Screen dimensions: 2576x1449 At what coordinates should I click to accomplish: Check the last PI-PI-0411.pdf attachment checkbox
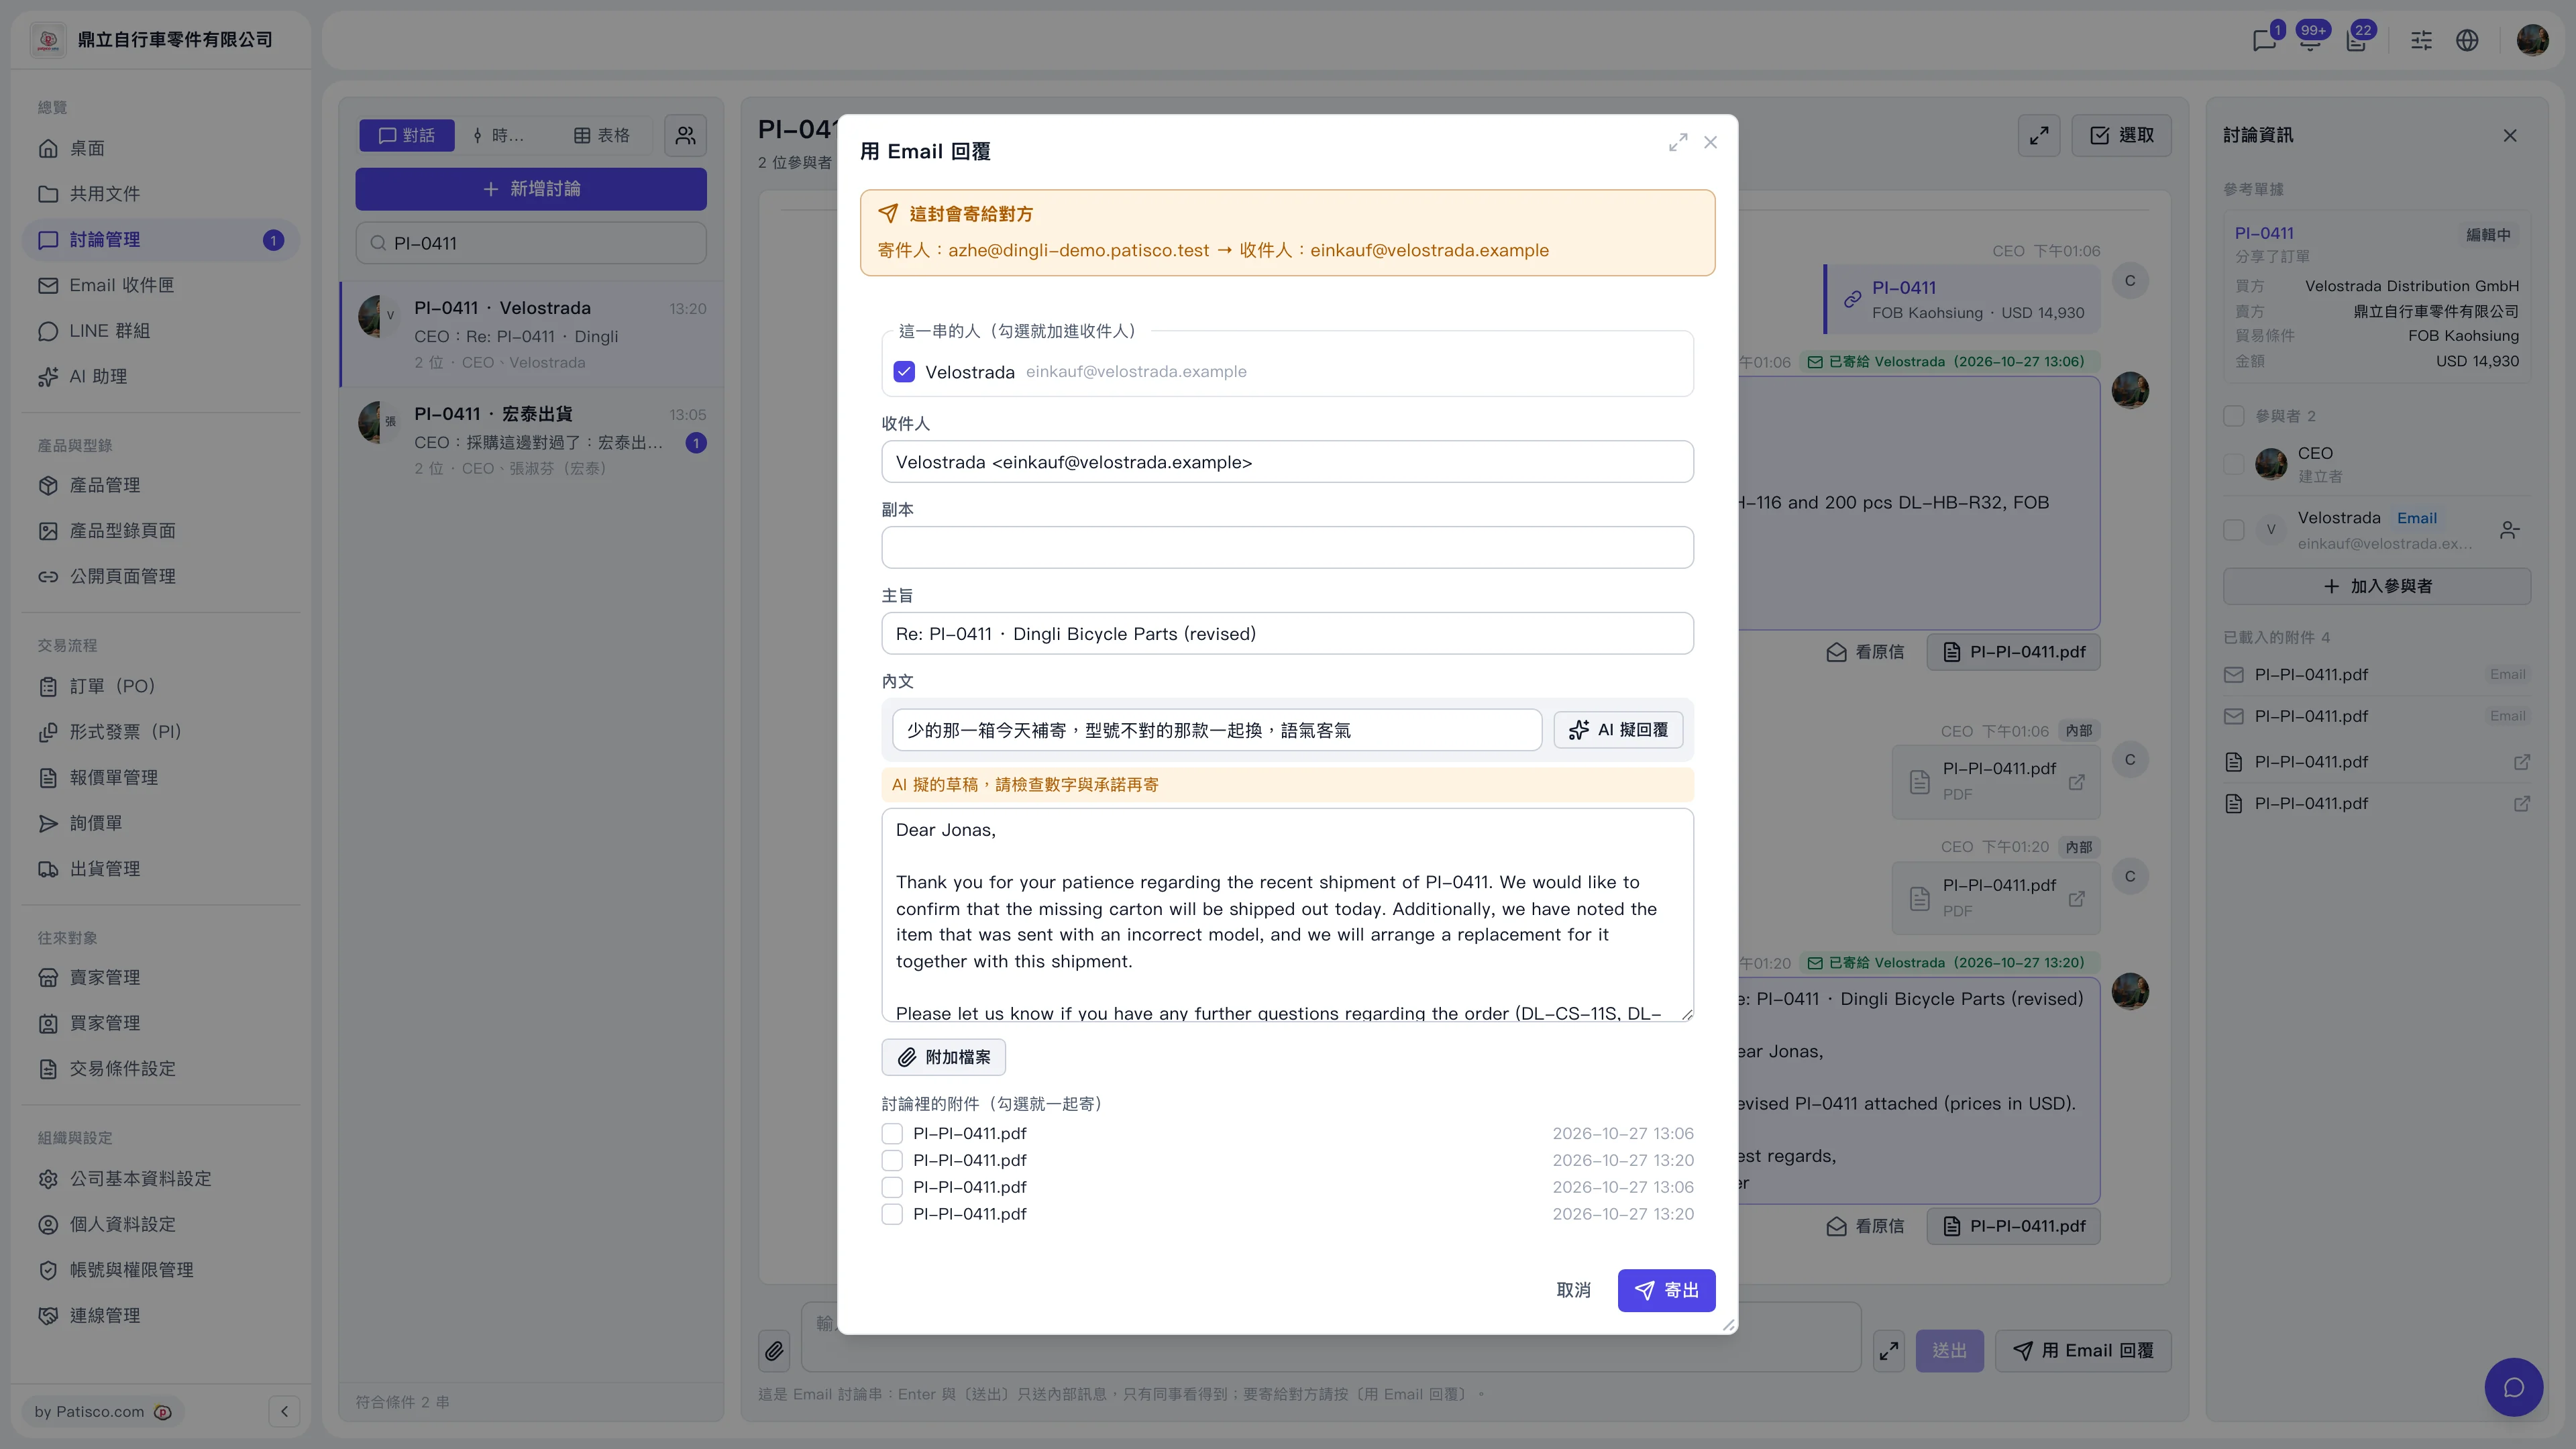tap(892, 1214)
